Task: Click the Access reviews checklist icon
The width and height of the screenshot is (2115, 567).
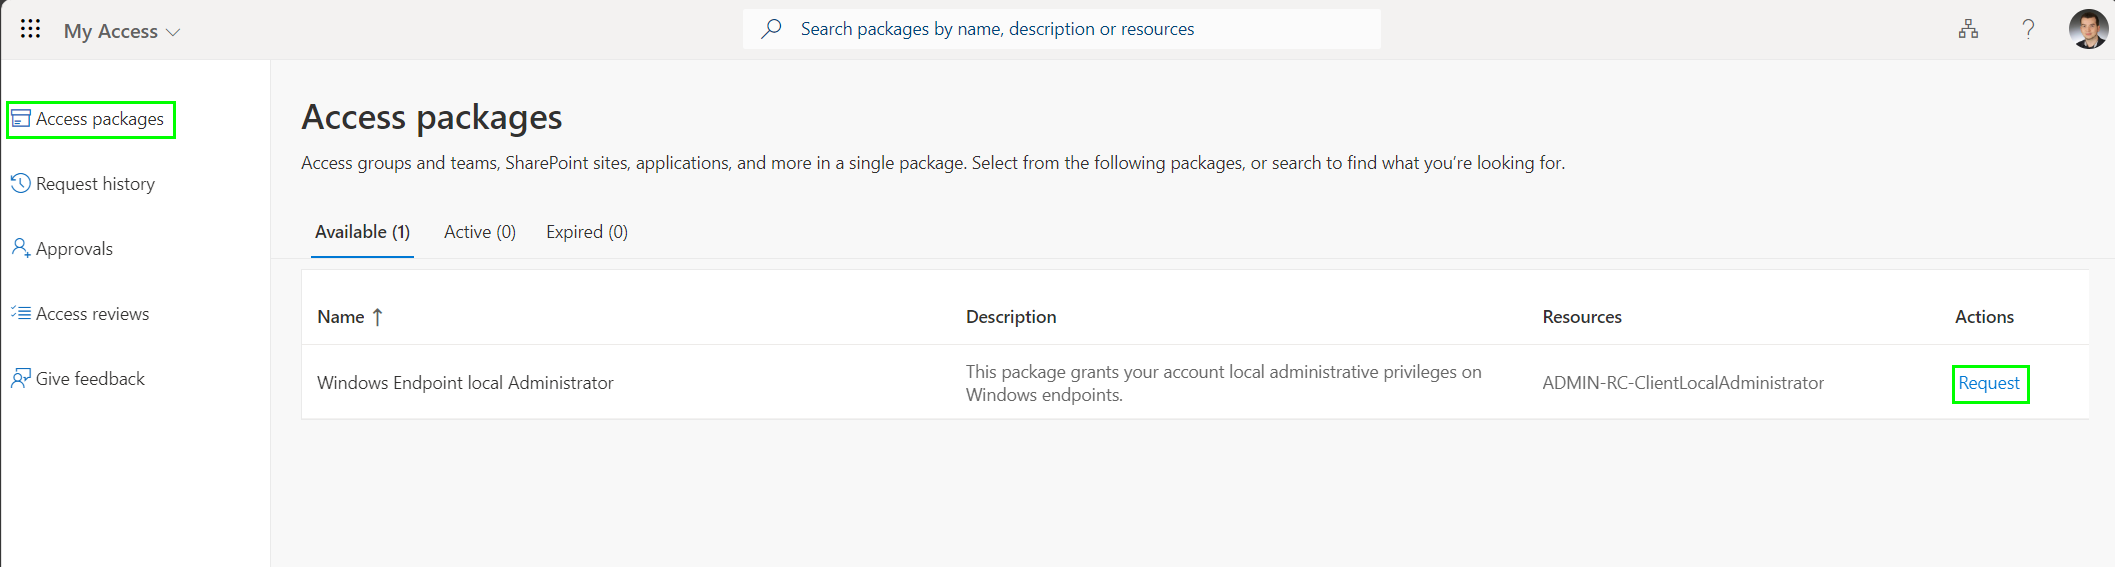Action: [21, 313]
